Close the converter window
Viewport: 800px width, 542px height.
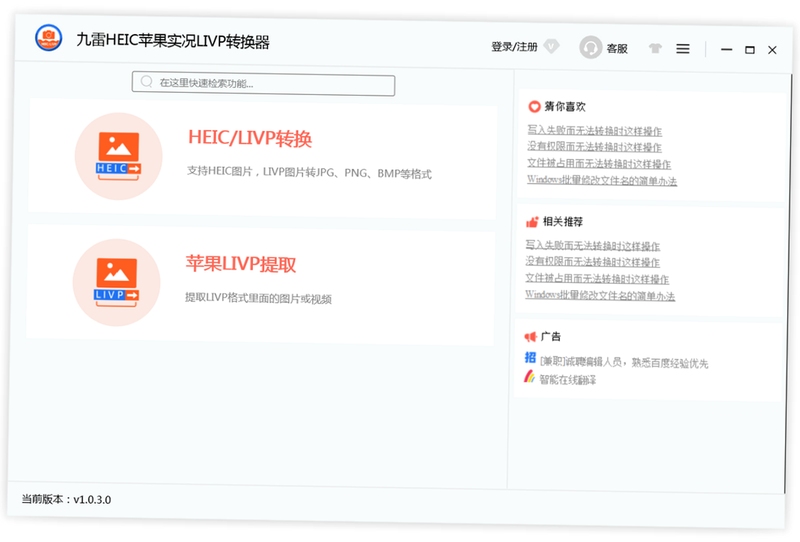tap(772, 50)
